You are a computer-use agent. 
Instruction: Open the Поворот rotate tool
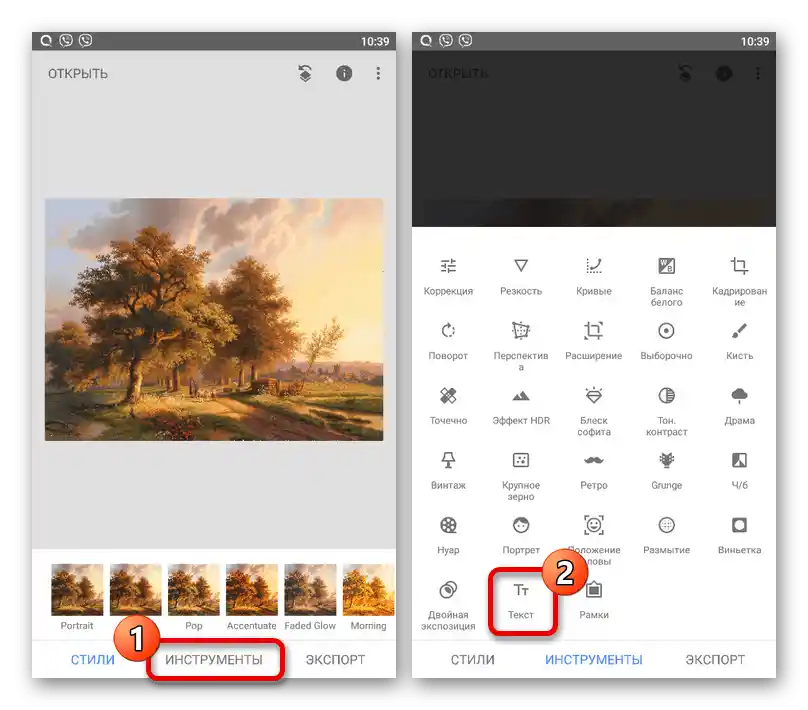click(x=448, y=341)
